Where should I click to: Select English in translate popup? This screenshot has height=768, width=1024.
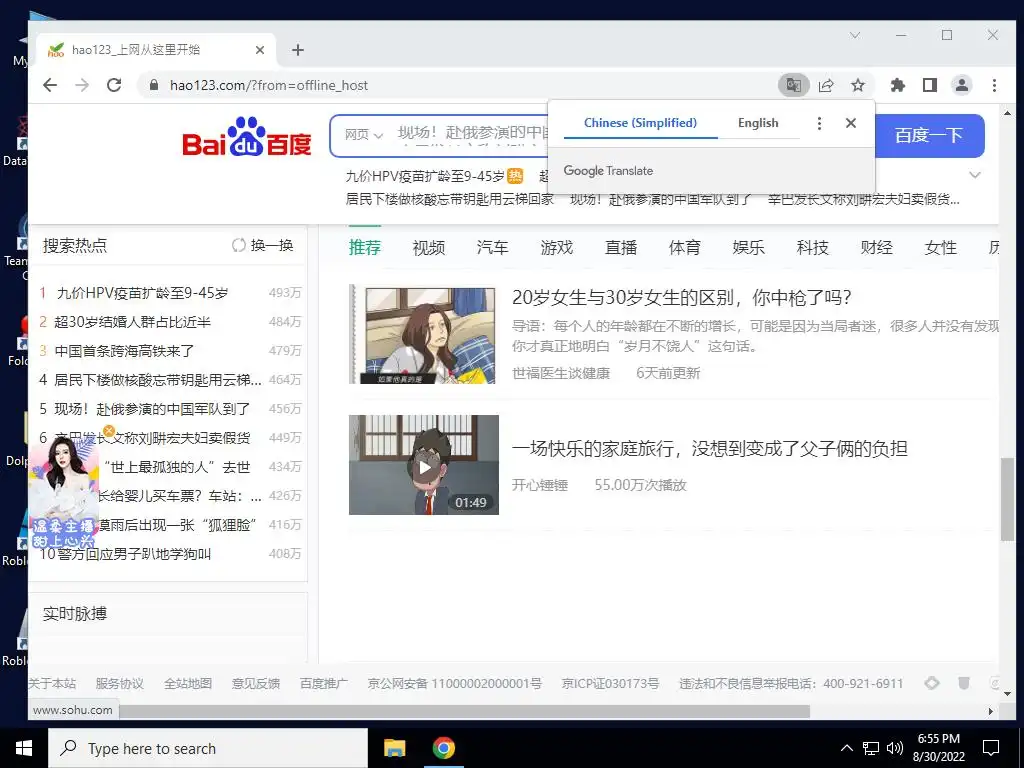(x=758, y=123)
